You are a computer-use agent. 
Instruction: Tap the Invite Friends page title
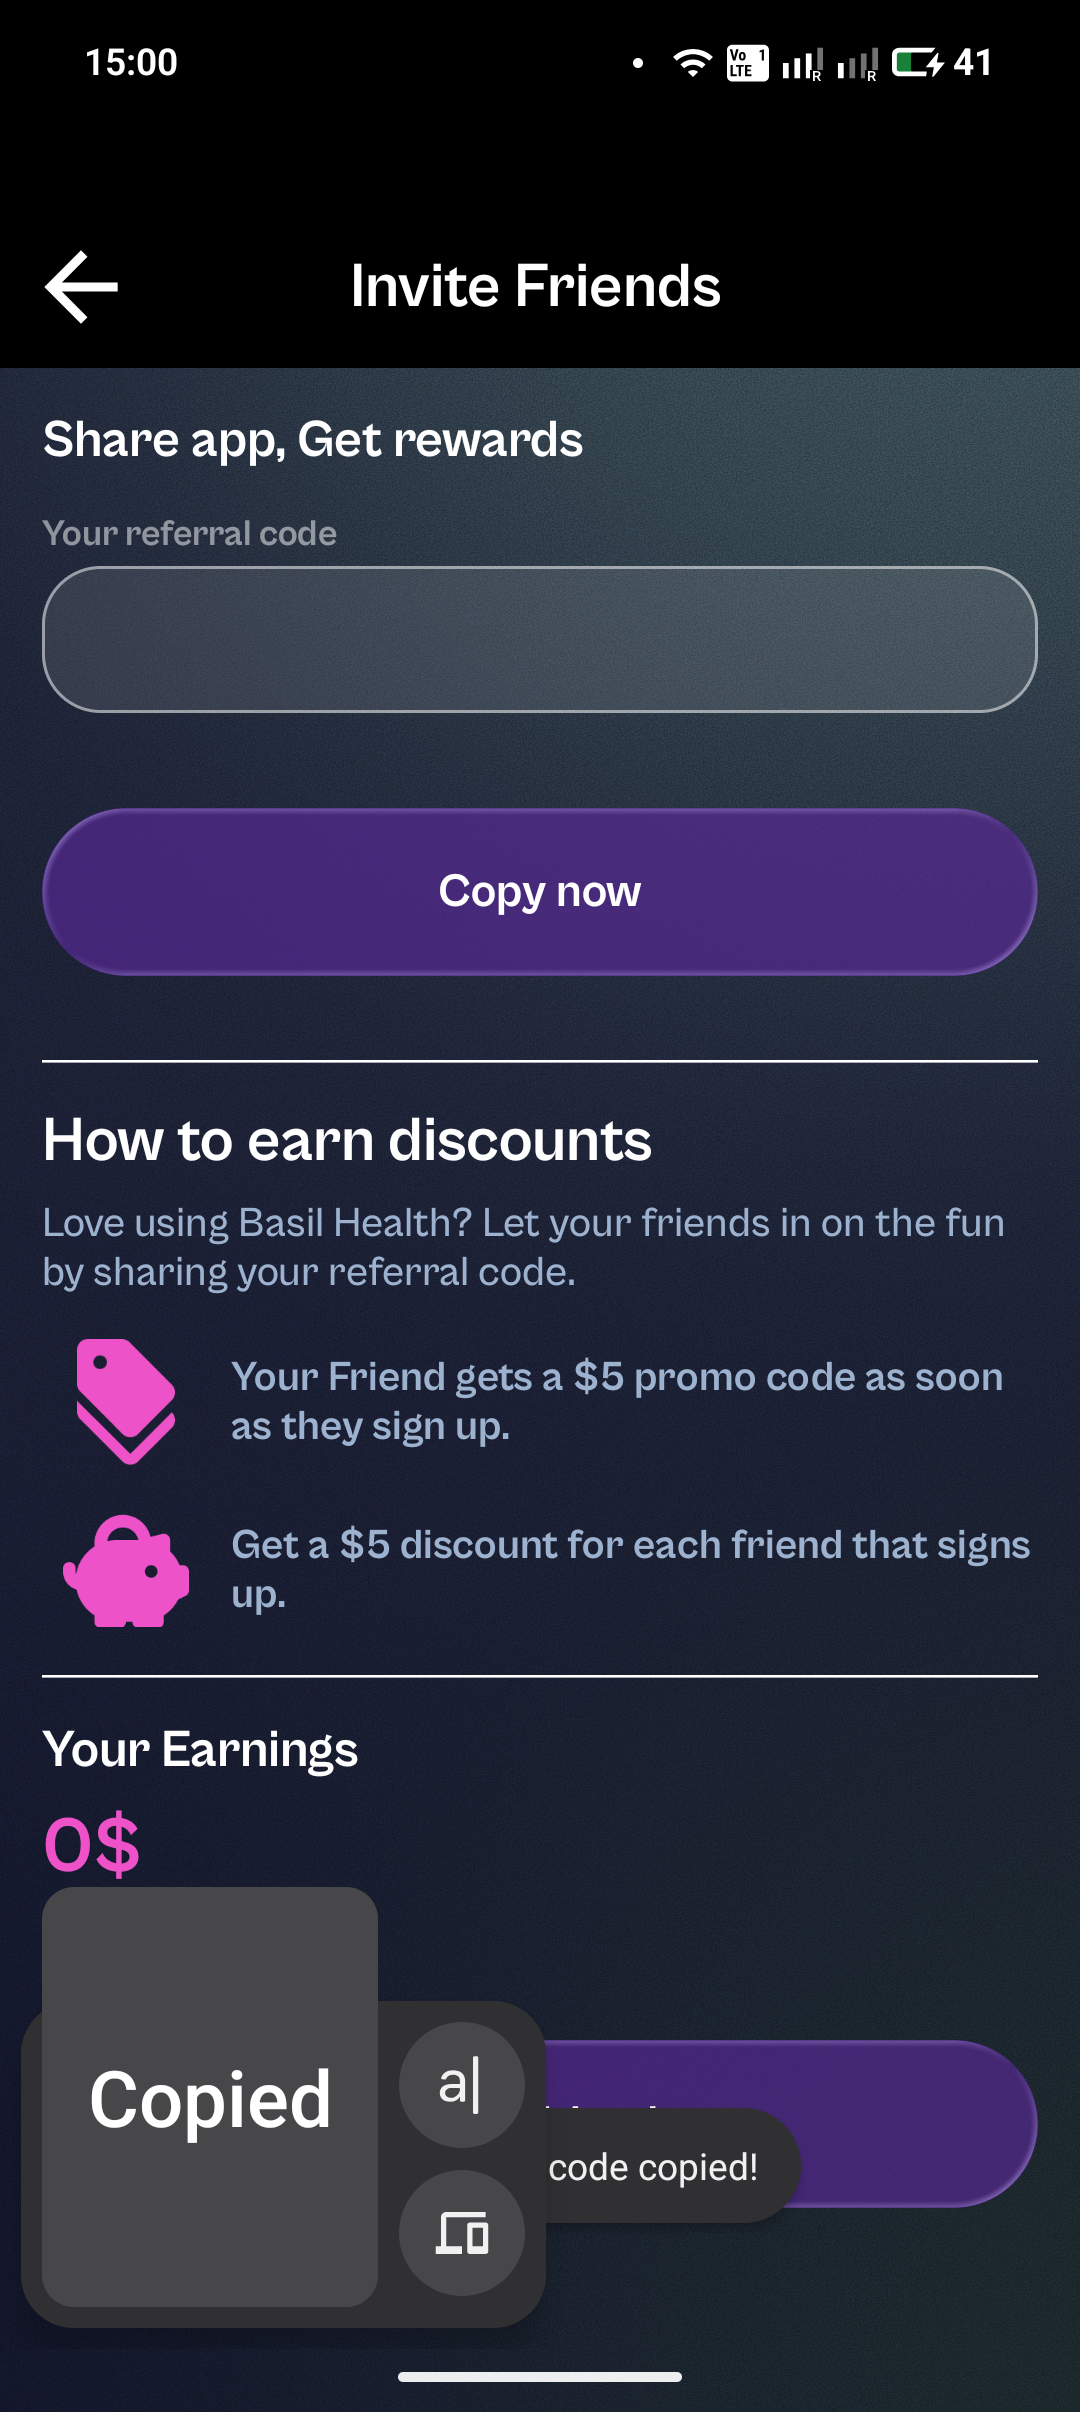tap(535, 287)
